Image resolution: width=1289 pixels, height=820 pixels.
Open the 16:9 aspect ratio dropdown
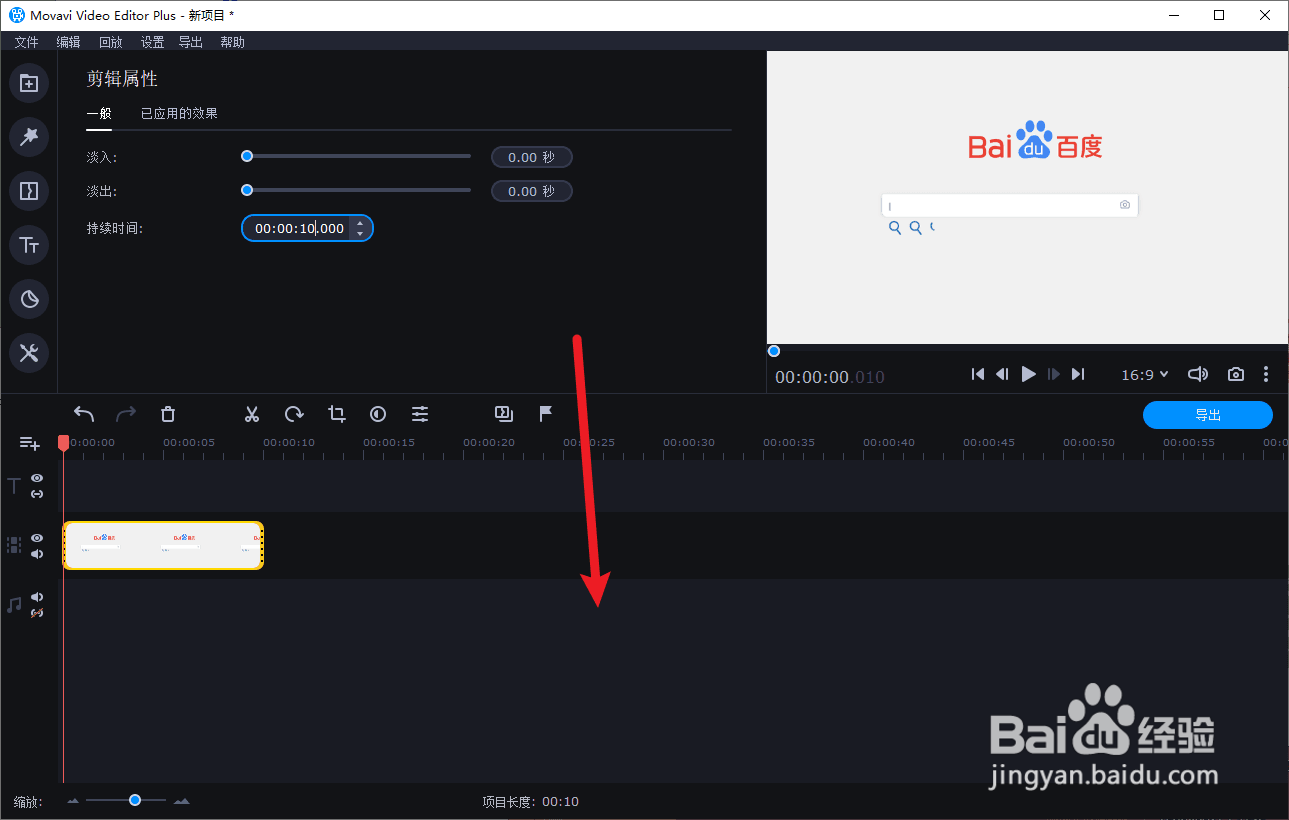pos(1145,374)
